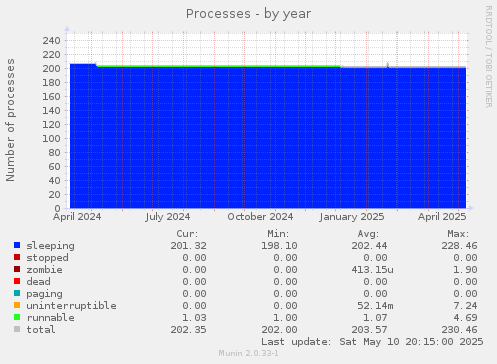Click the 'Processes - by year' title
The image size is (497, 364).
[x=248, y=14]
